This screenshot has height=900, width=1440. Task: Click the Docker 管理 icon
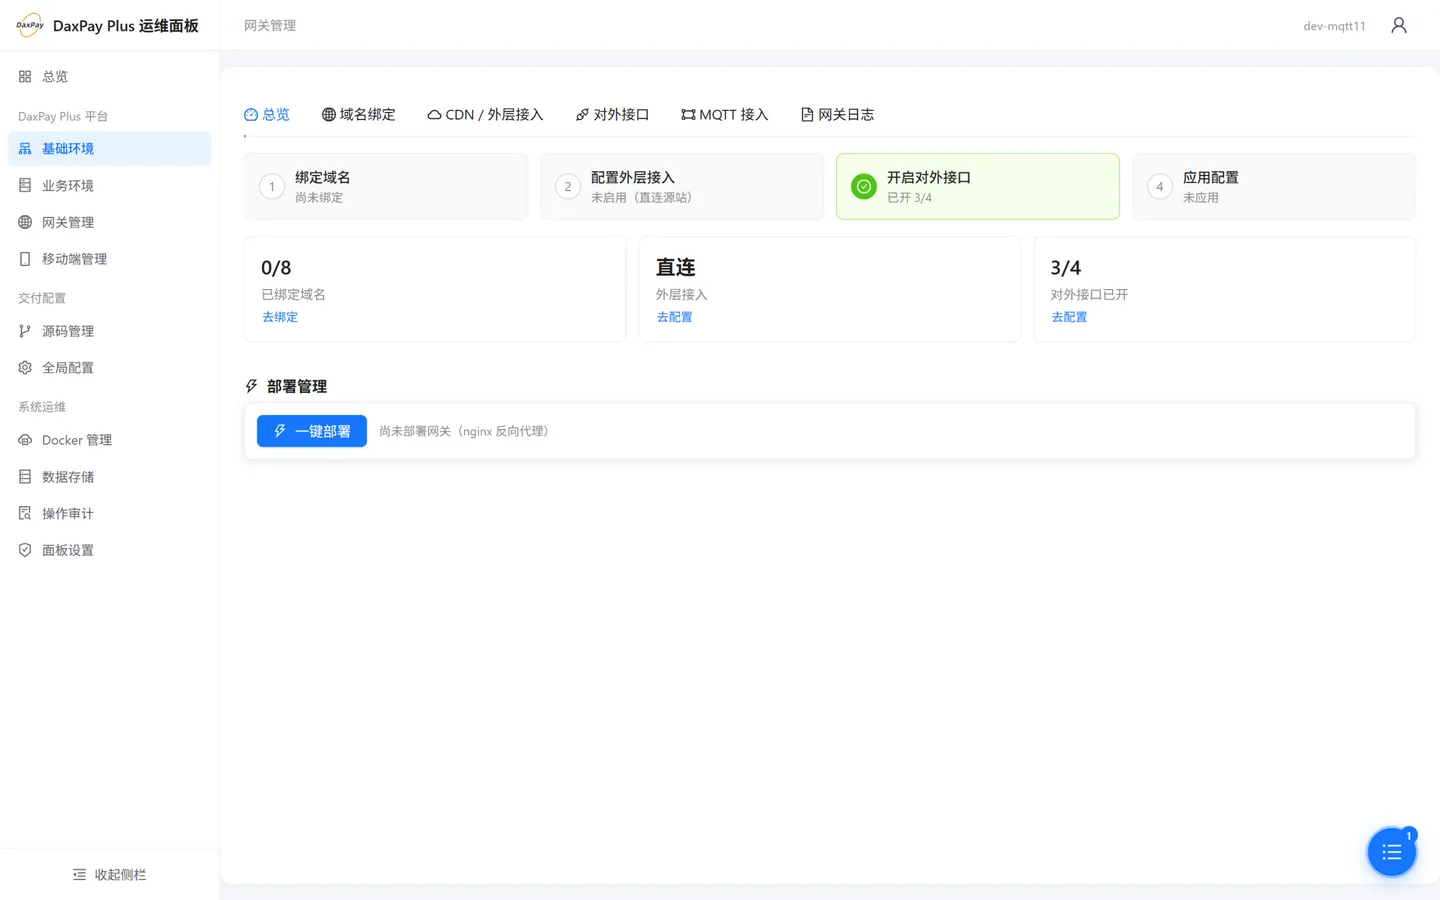[x=25, y=440]
